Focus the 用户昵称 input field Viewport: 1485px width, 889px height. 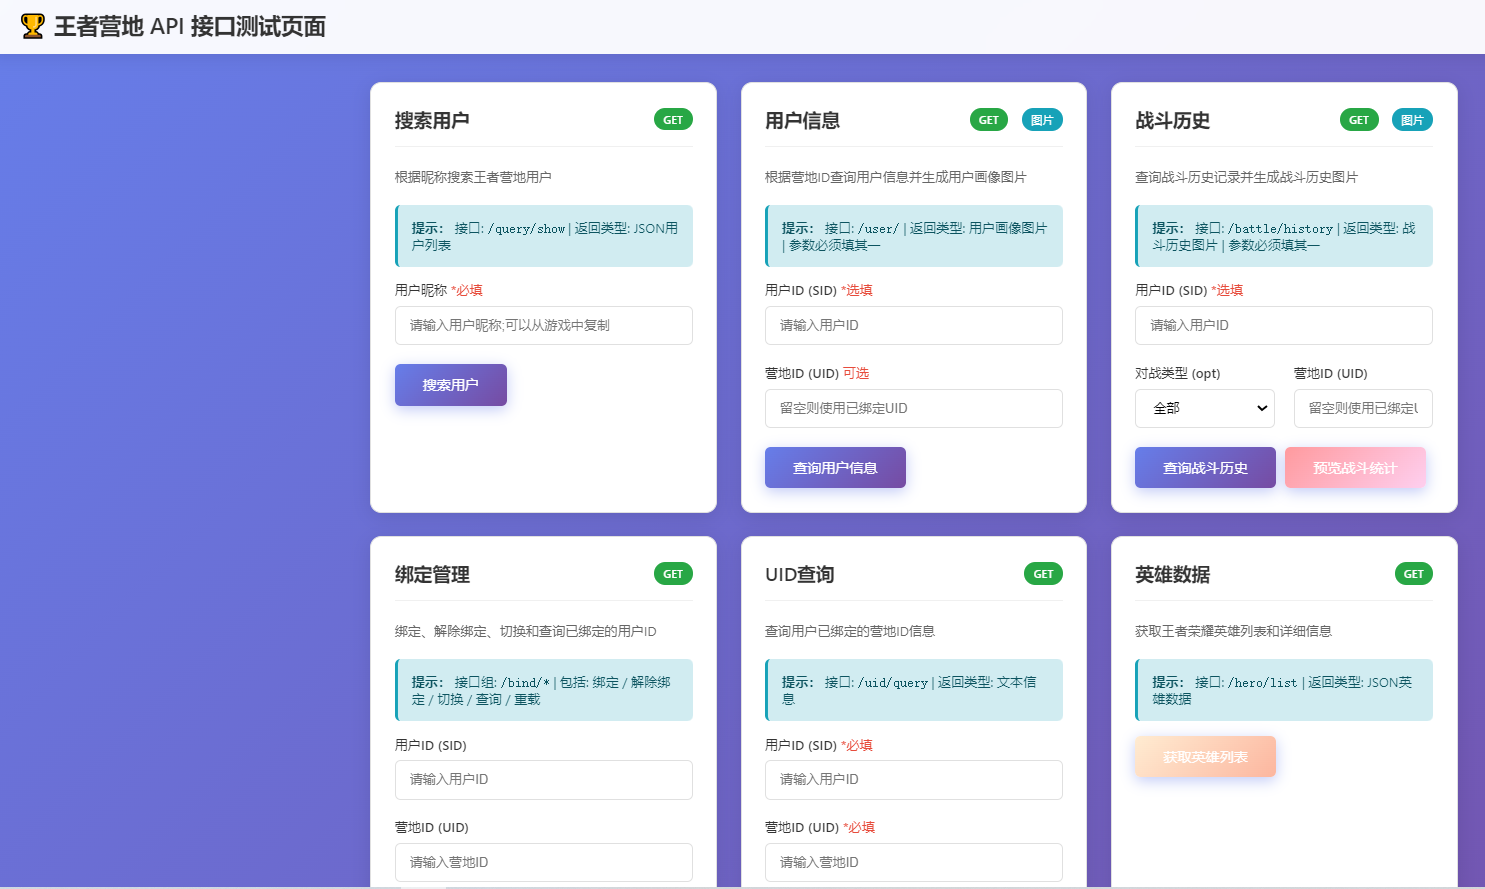[543, 325]
